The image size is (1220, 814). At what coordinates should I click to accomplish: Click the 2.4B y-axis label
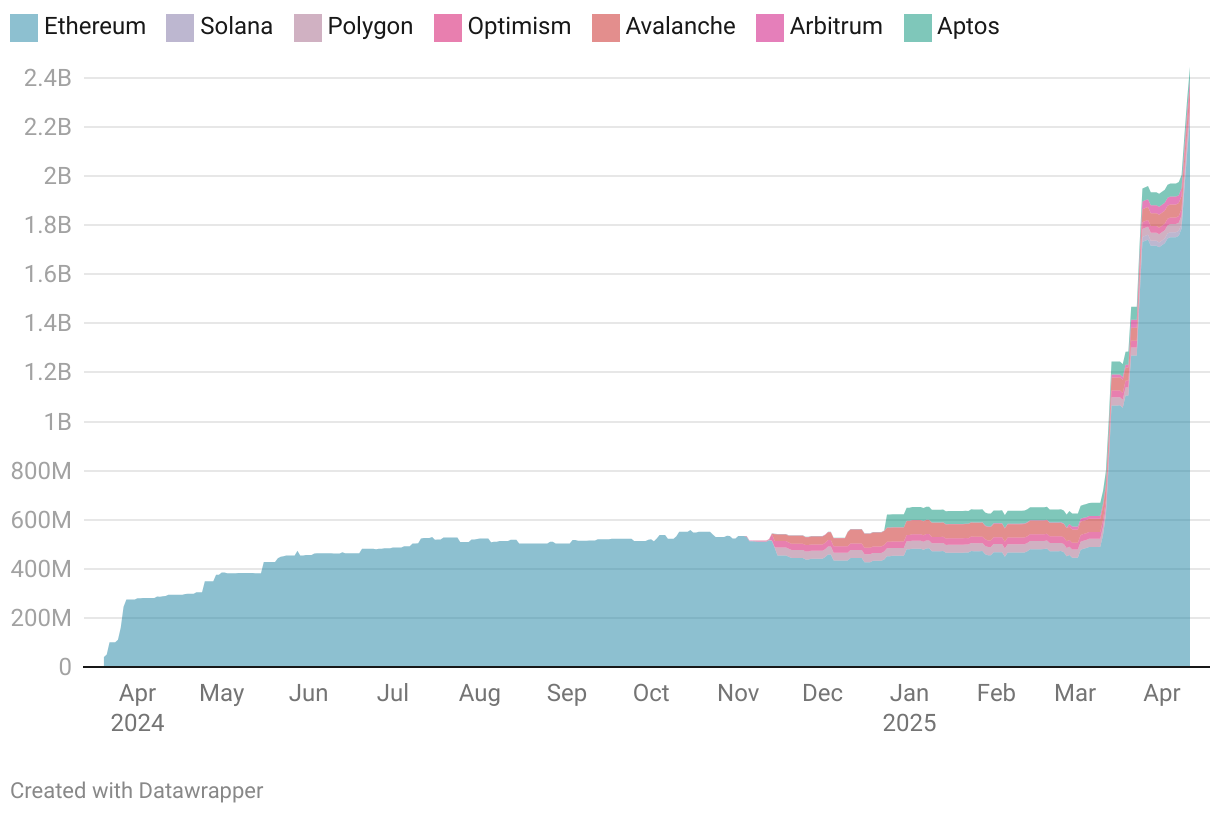47,78
